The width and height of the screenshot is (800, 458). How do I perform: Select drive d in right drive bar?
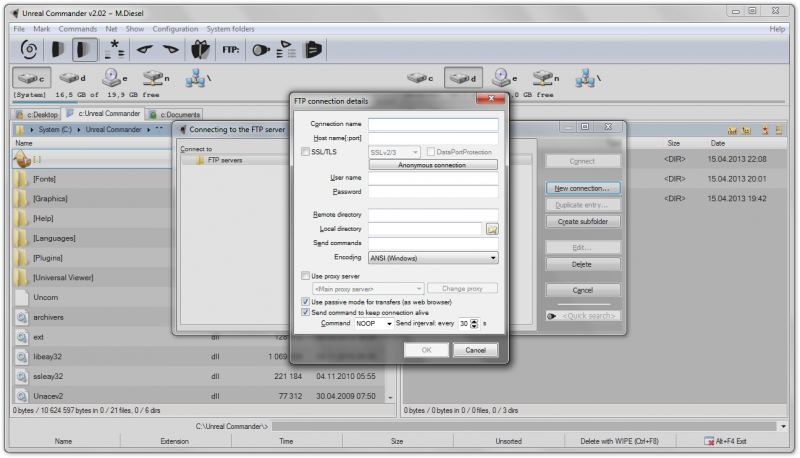(x=463, y=78)
